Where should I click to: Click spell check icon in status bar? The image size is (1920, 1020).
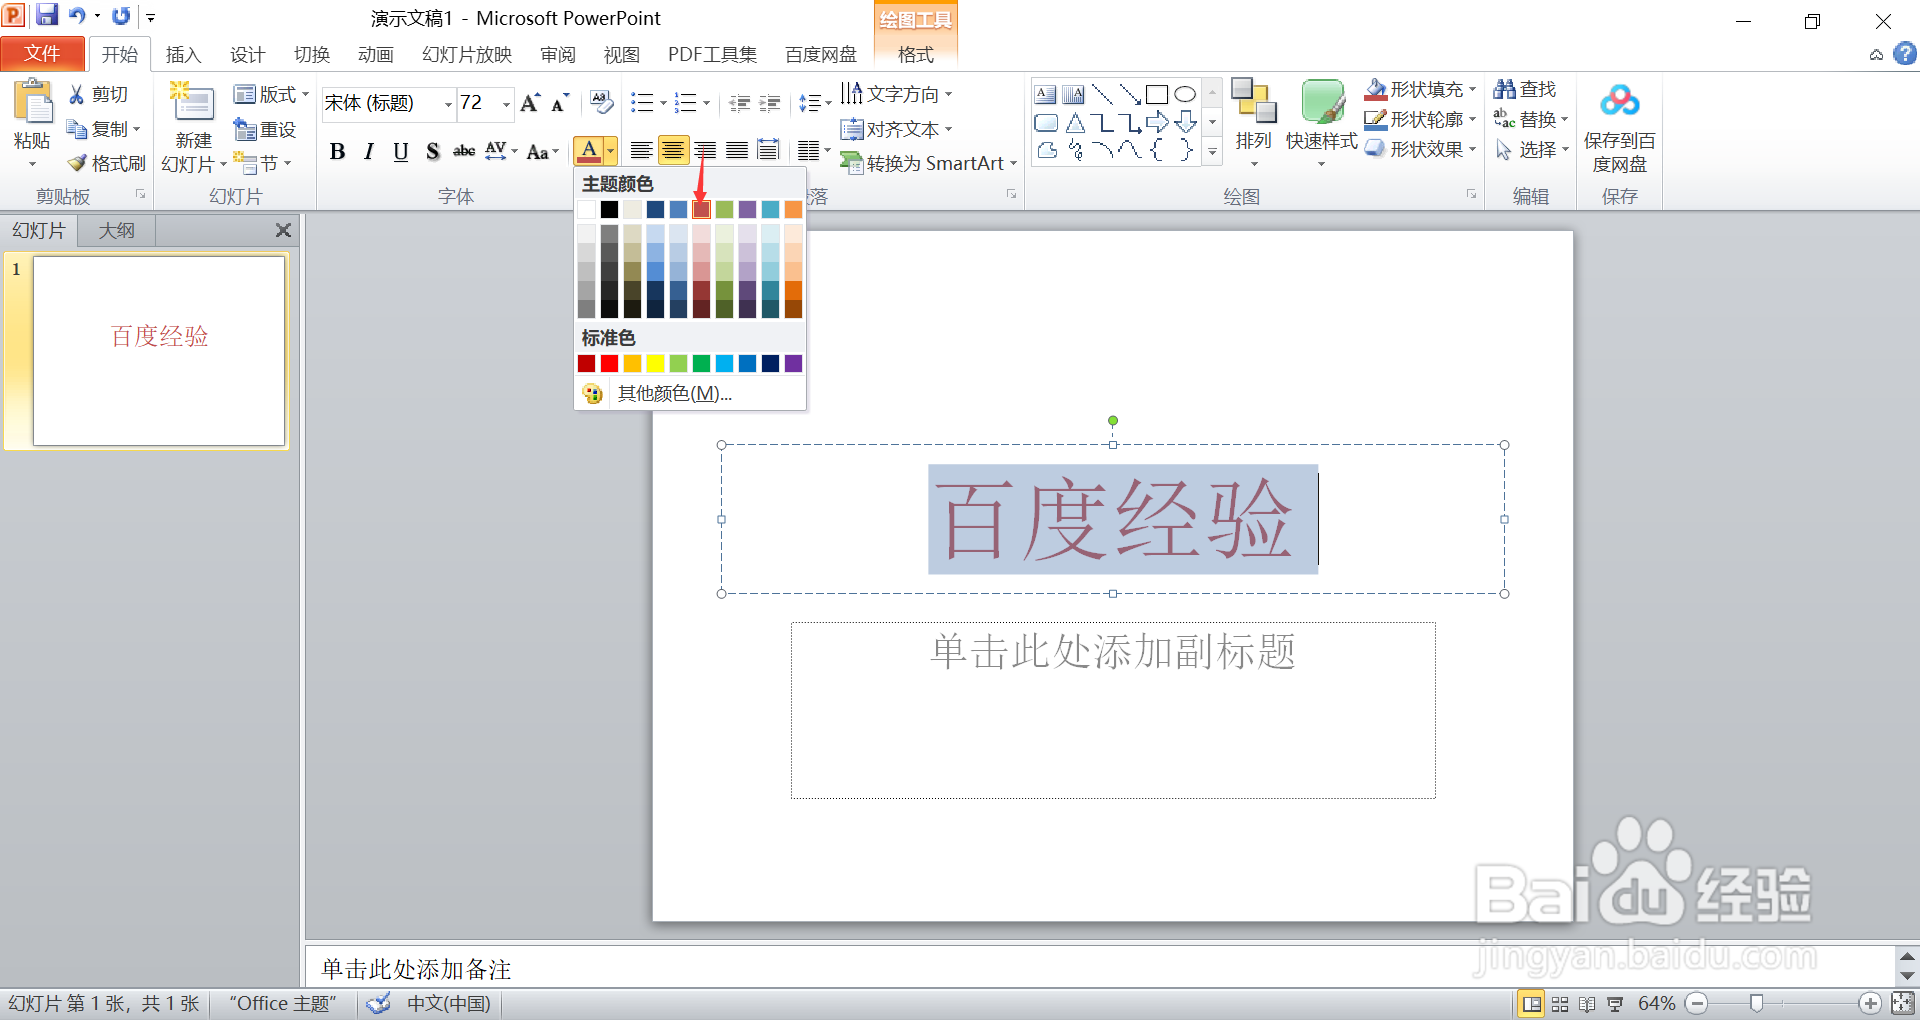tap(379, 1003)
